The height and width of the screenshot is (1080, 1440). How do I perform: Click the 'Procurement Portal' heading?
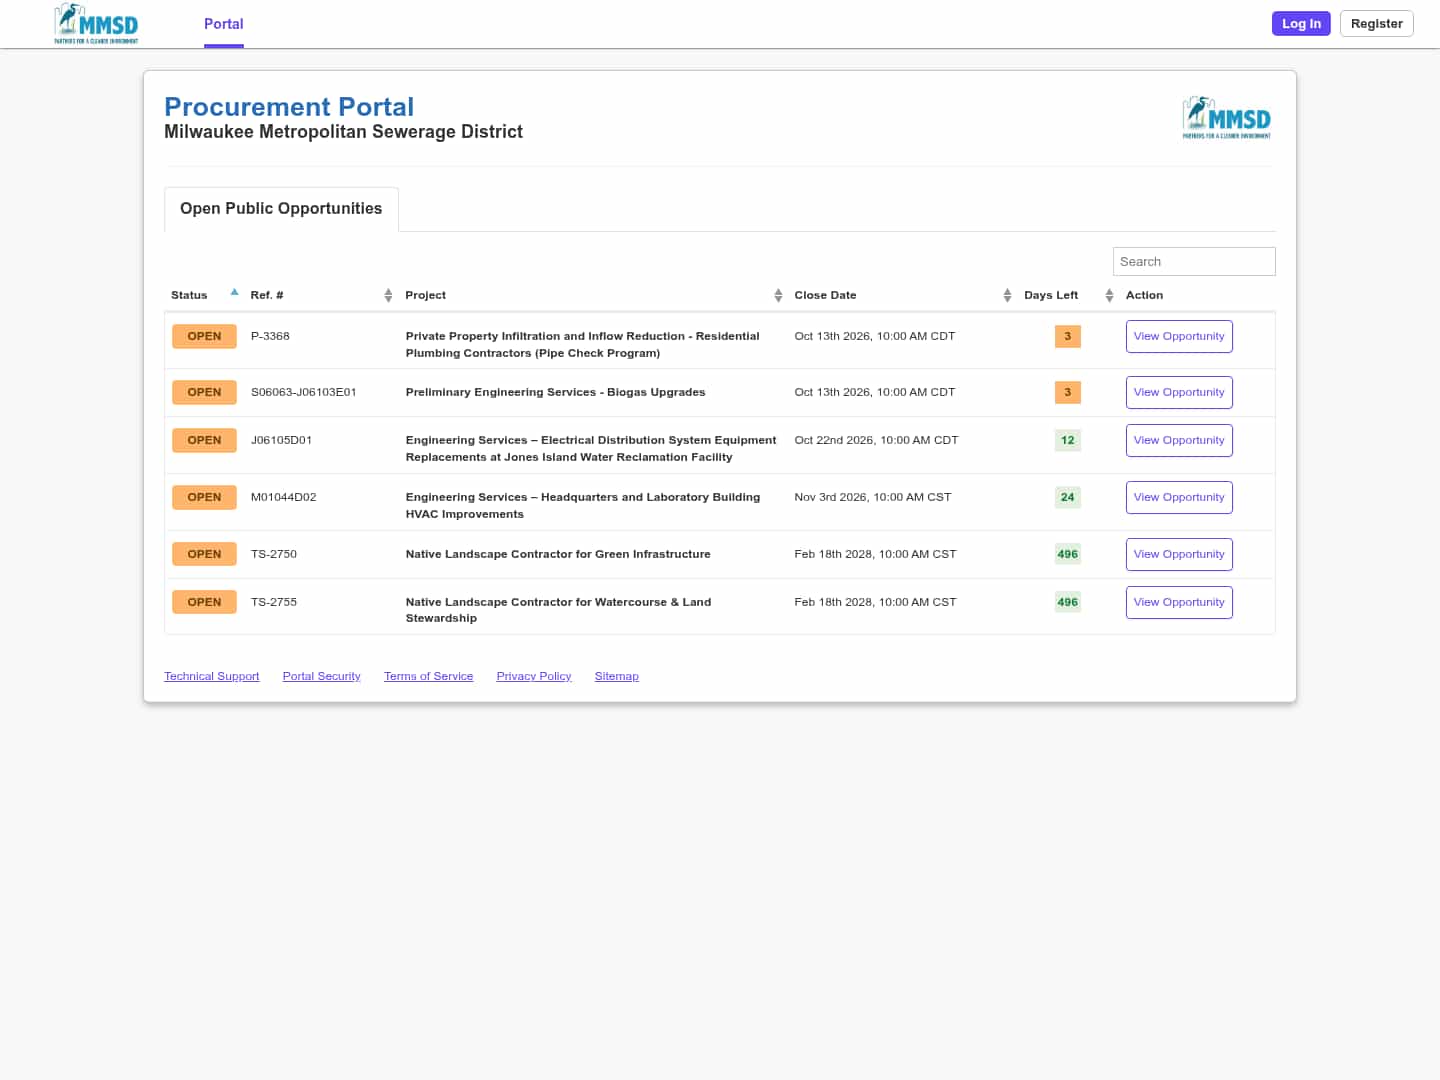pyautogui.click(x=289, y=107)
